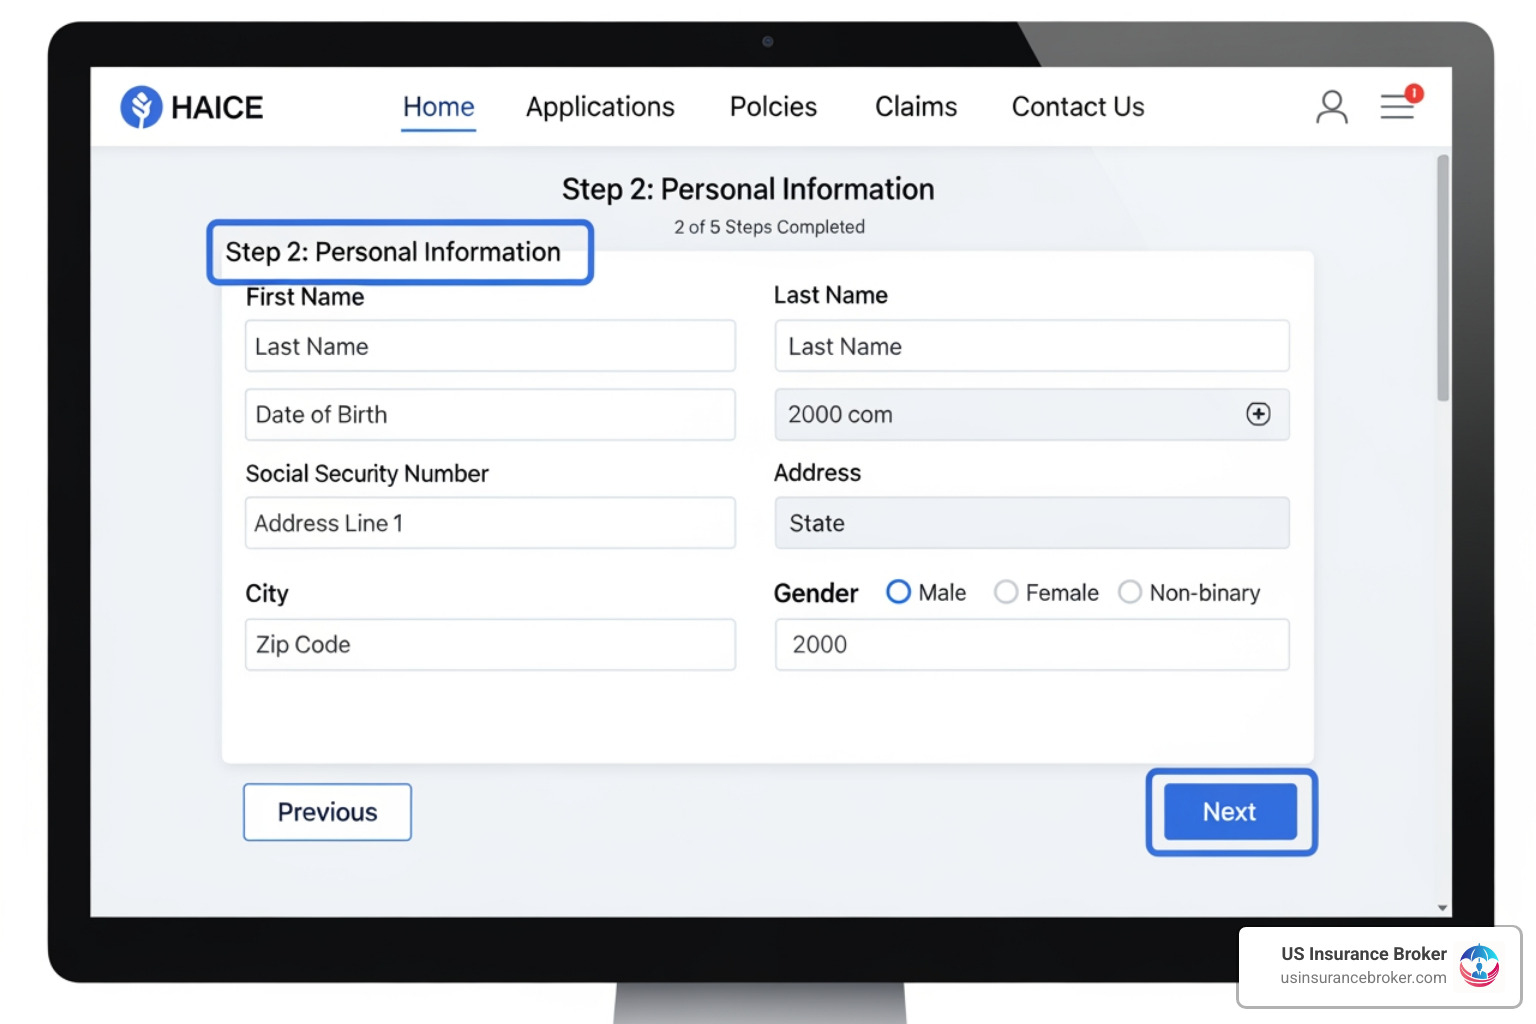Open the Polcies navigation item
Screen dimensions: 1536x1024
tap(773, 107)
